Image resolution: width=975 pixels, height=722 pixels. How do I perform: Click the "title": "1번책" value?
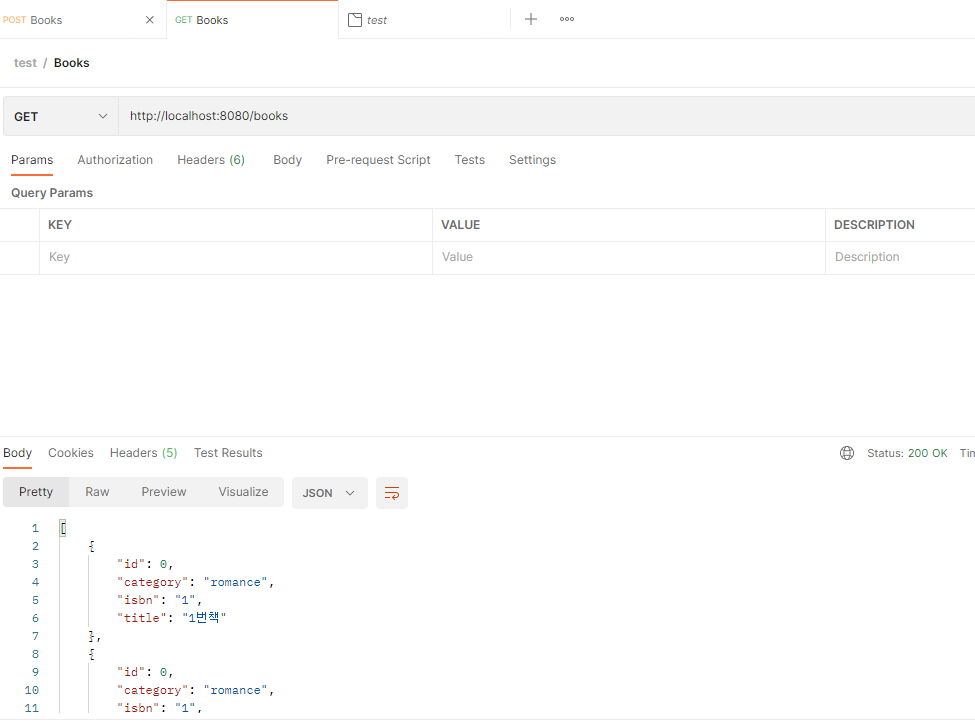(204, 618)
